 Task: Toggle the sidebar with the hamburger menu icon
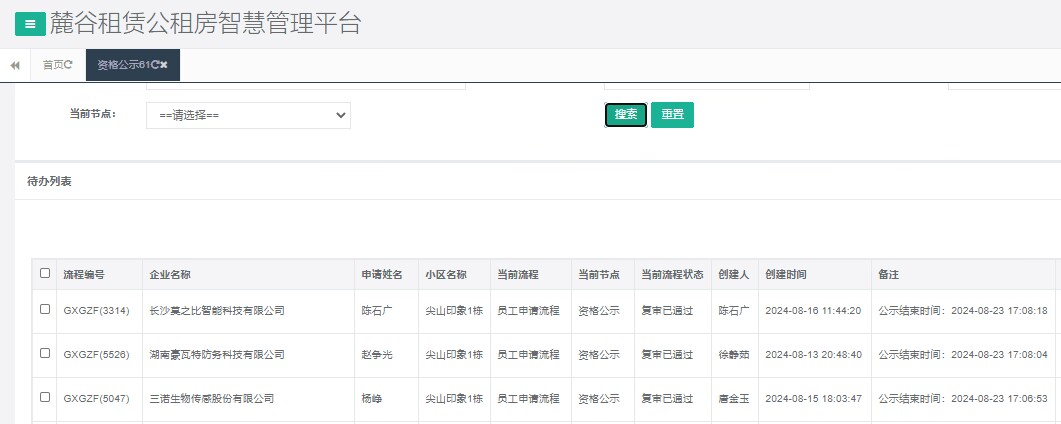(30, 24)
